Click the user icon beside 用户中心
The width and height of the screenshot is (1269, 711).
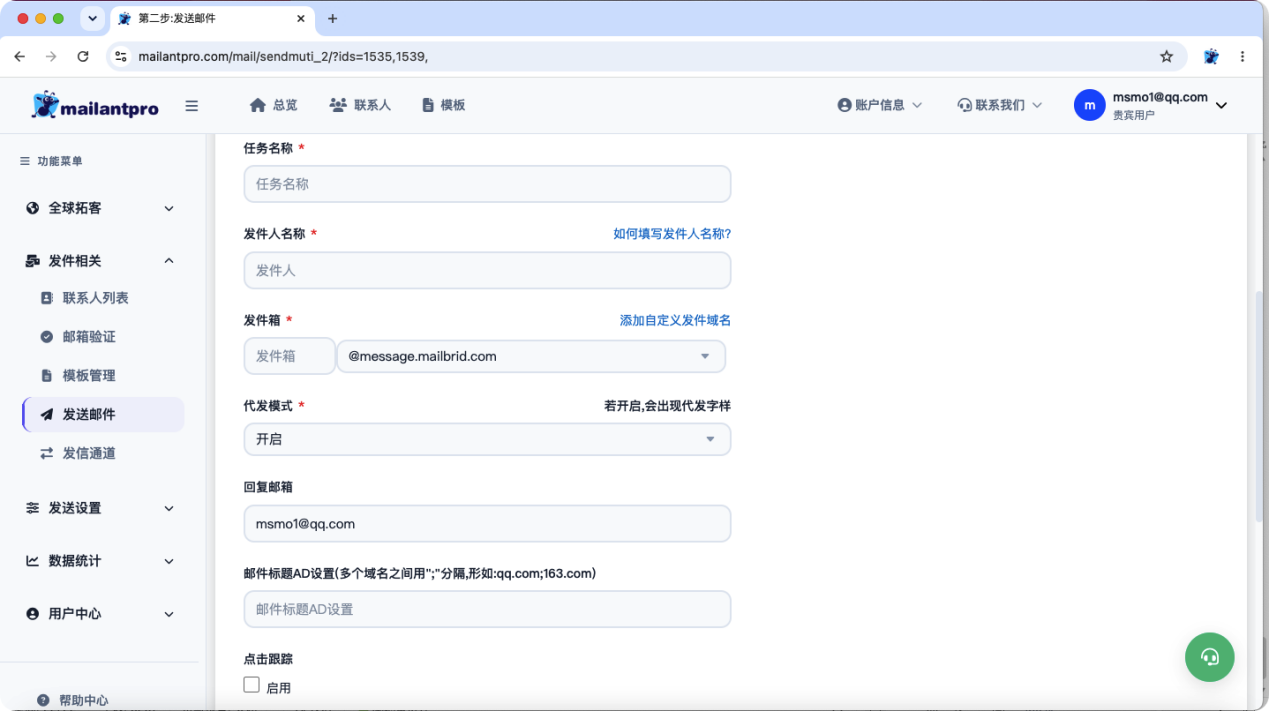32,614
